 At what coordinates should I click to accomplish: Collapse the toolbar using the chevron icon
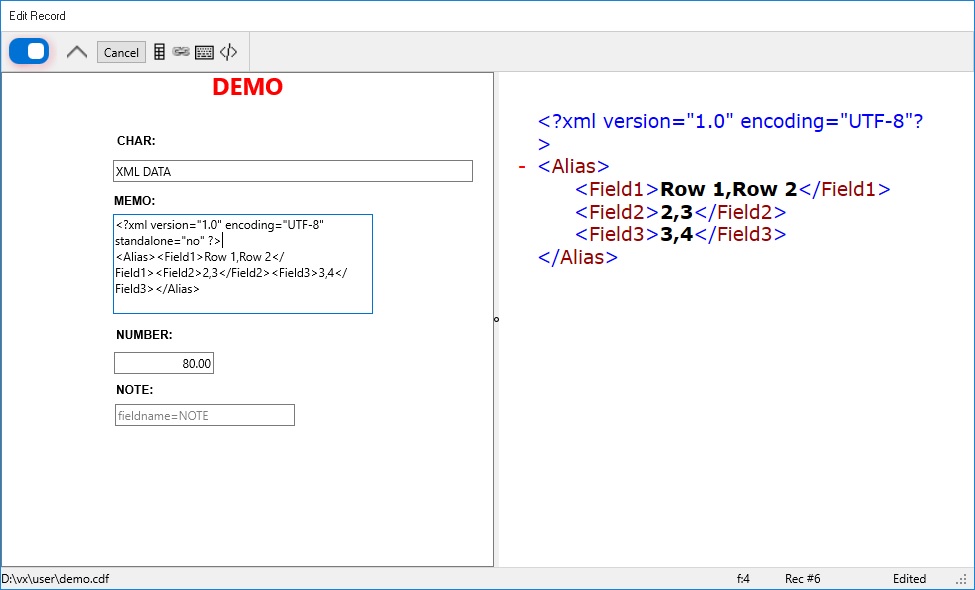(x=76, y=50)
